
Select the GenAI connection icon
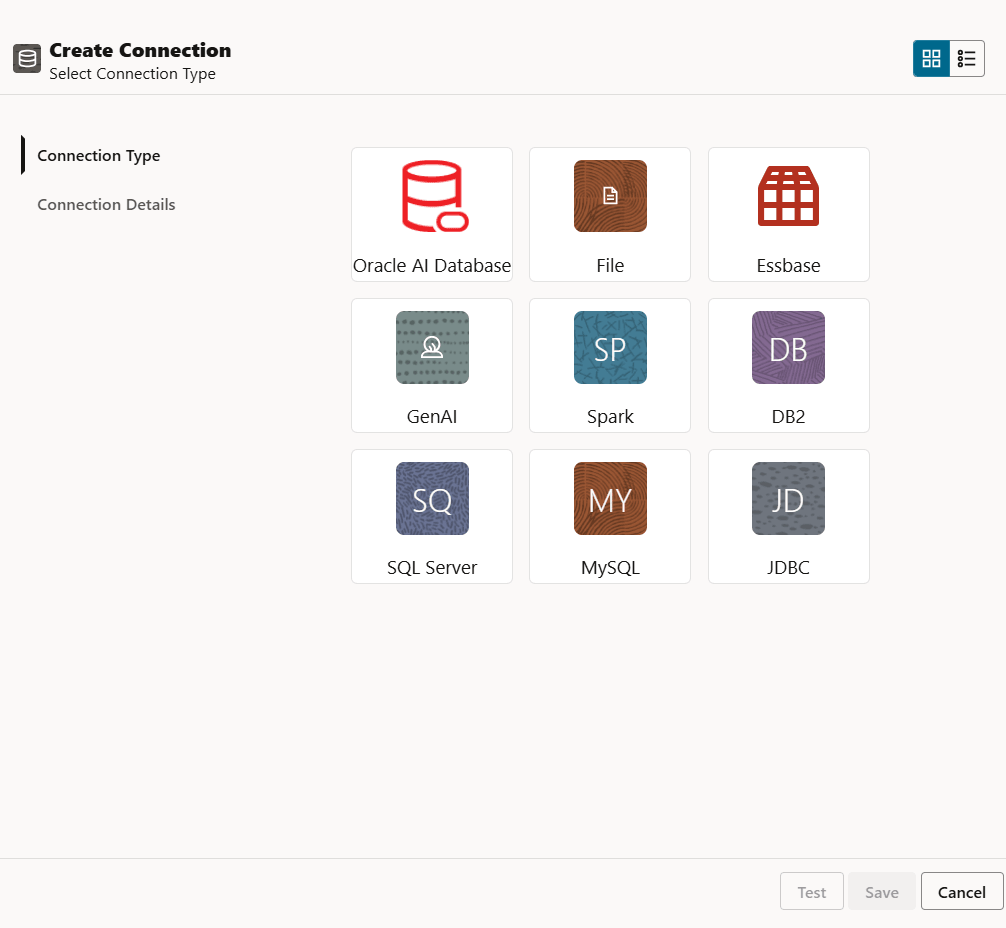pyautogui.click(x=432, y=347)
